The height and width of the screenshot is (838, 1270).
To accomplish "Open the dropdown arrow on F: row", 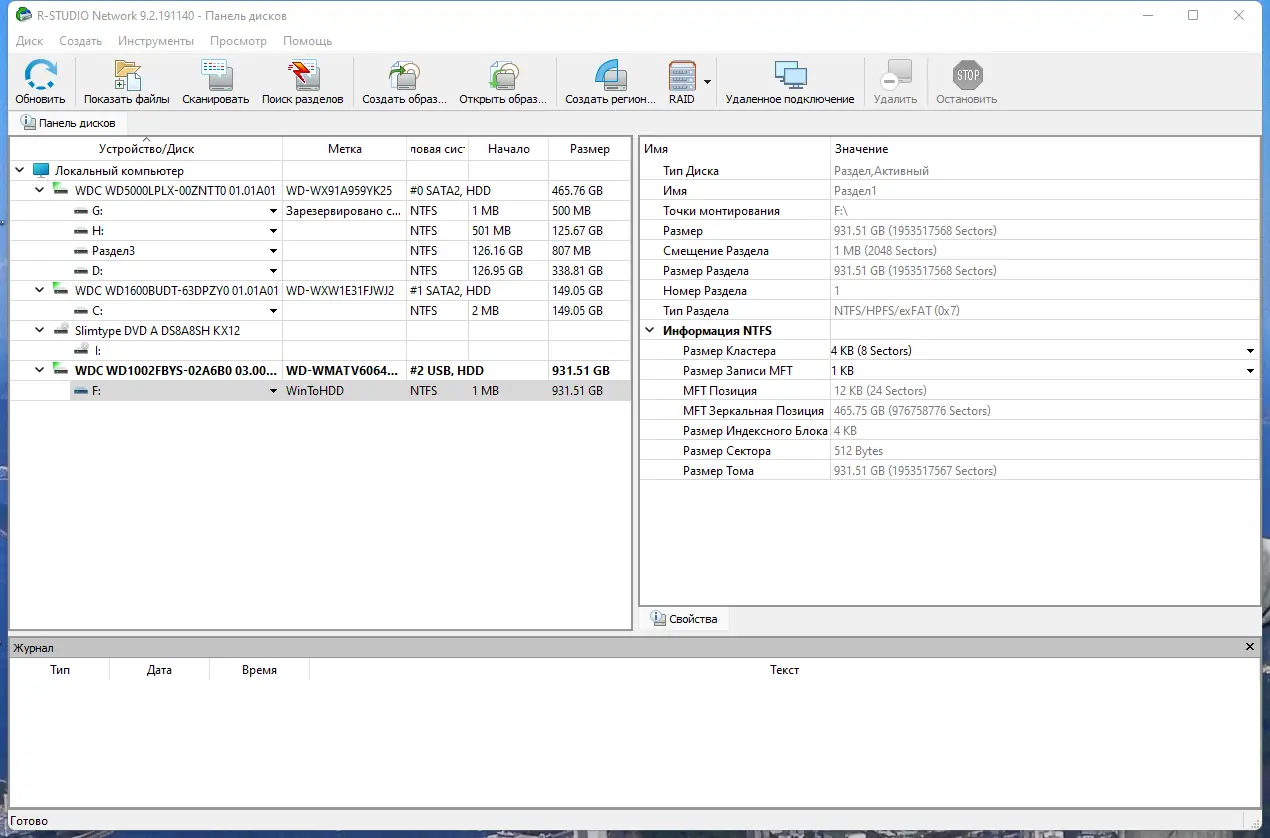I will pyautogui.click(x=273, y=391).
